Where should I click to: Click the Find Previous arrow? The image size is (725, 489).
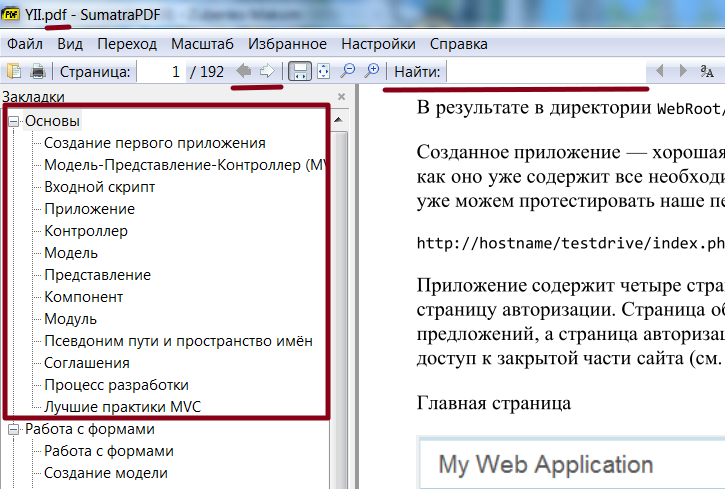point(659,71)
